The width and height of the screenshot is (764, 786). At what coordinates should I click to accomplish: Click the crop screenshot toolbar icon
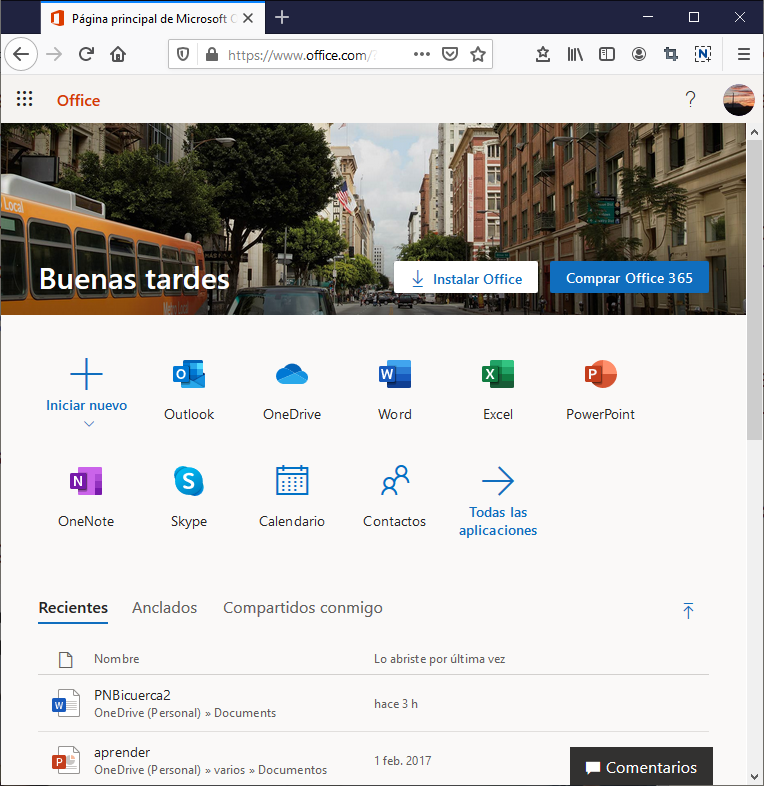[x=671, y=54]
